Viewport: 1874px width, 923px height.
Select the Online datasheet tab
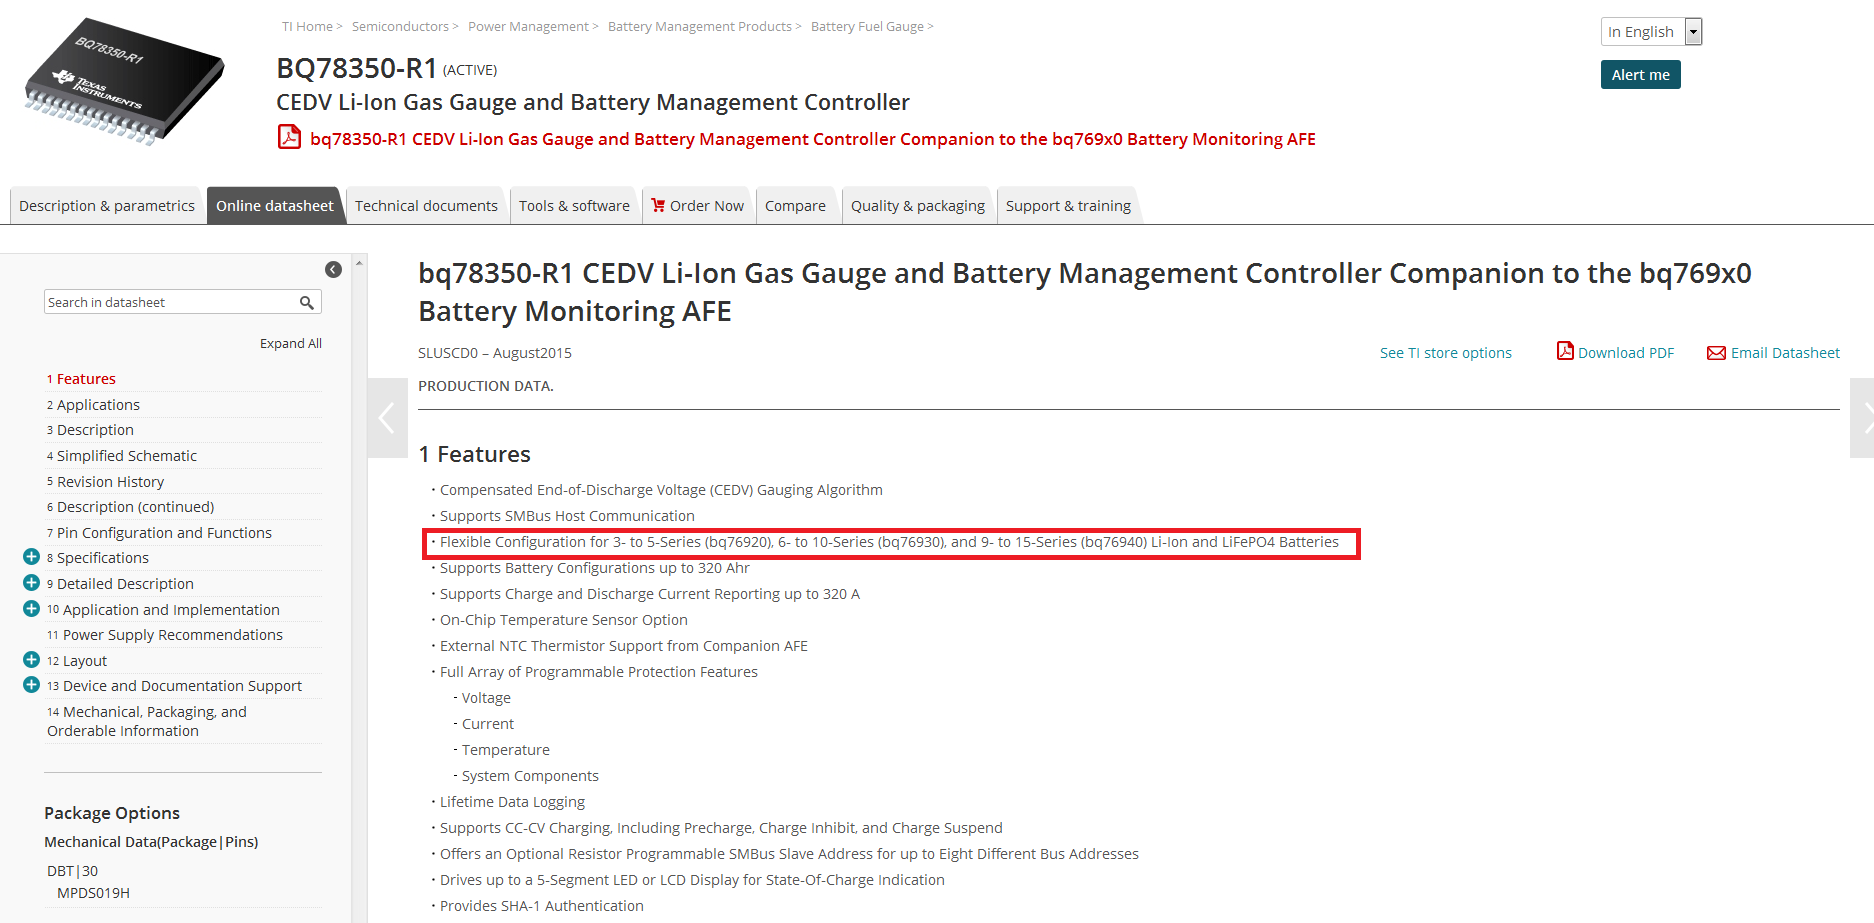coord(275,205)
